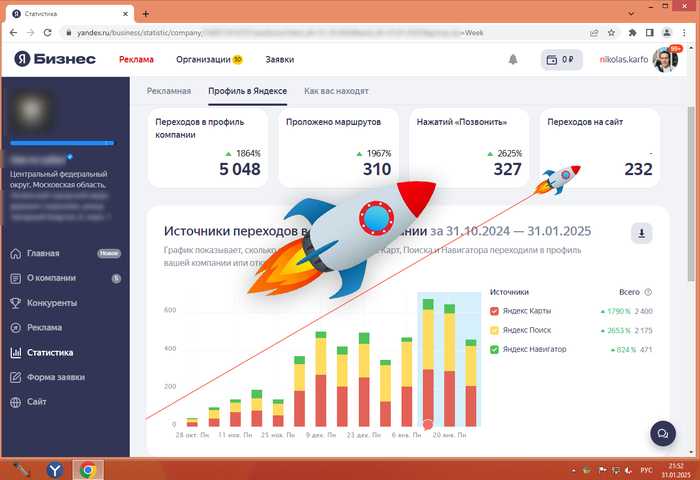Viewport: 700px width, 480px height.
Task: Click the Chrome taskbar icon
Action: [x=88, y=470]
